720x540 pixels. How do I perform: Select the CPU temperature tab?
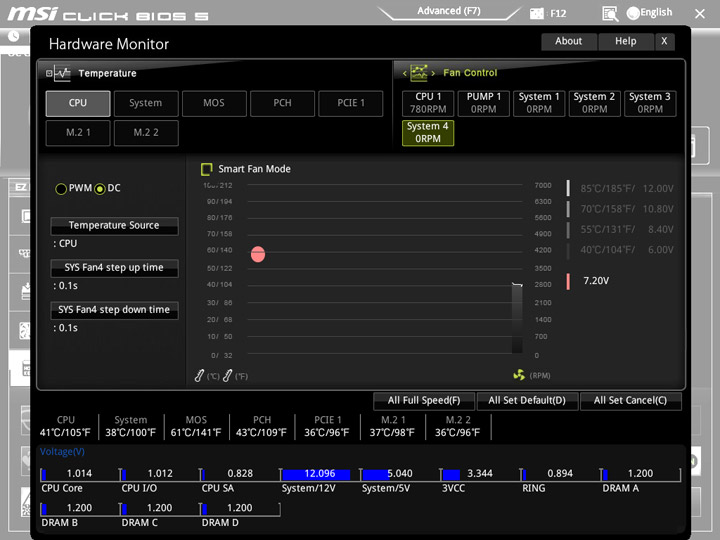tap(78, 103)
